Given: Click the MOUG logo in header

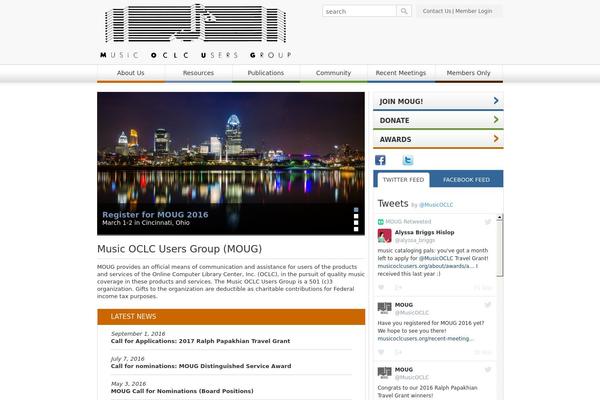Looking at the screenshot, I should (x=196, y=31).
